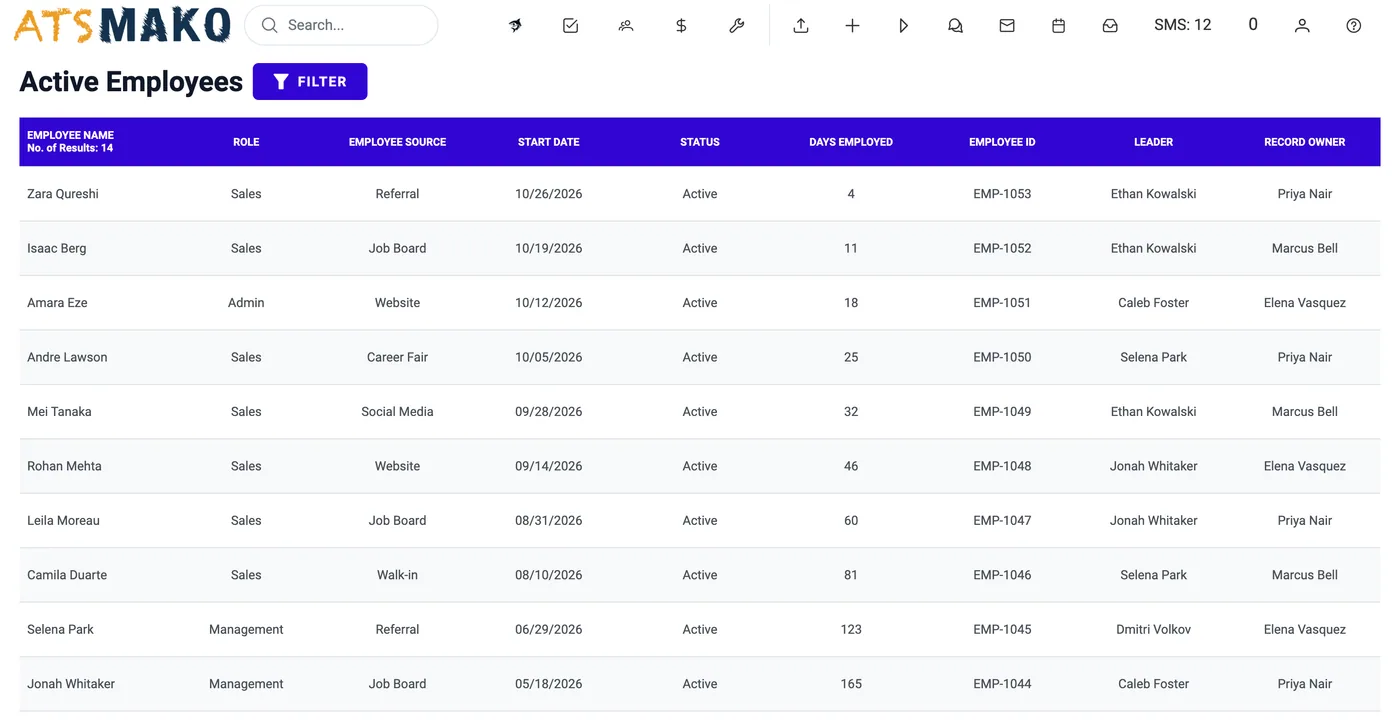Open the people group icon

pos(626,26)
